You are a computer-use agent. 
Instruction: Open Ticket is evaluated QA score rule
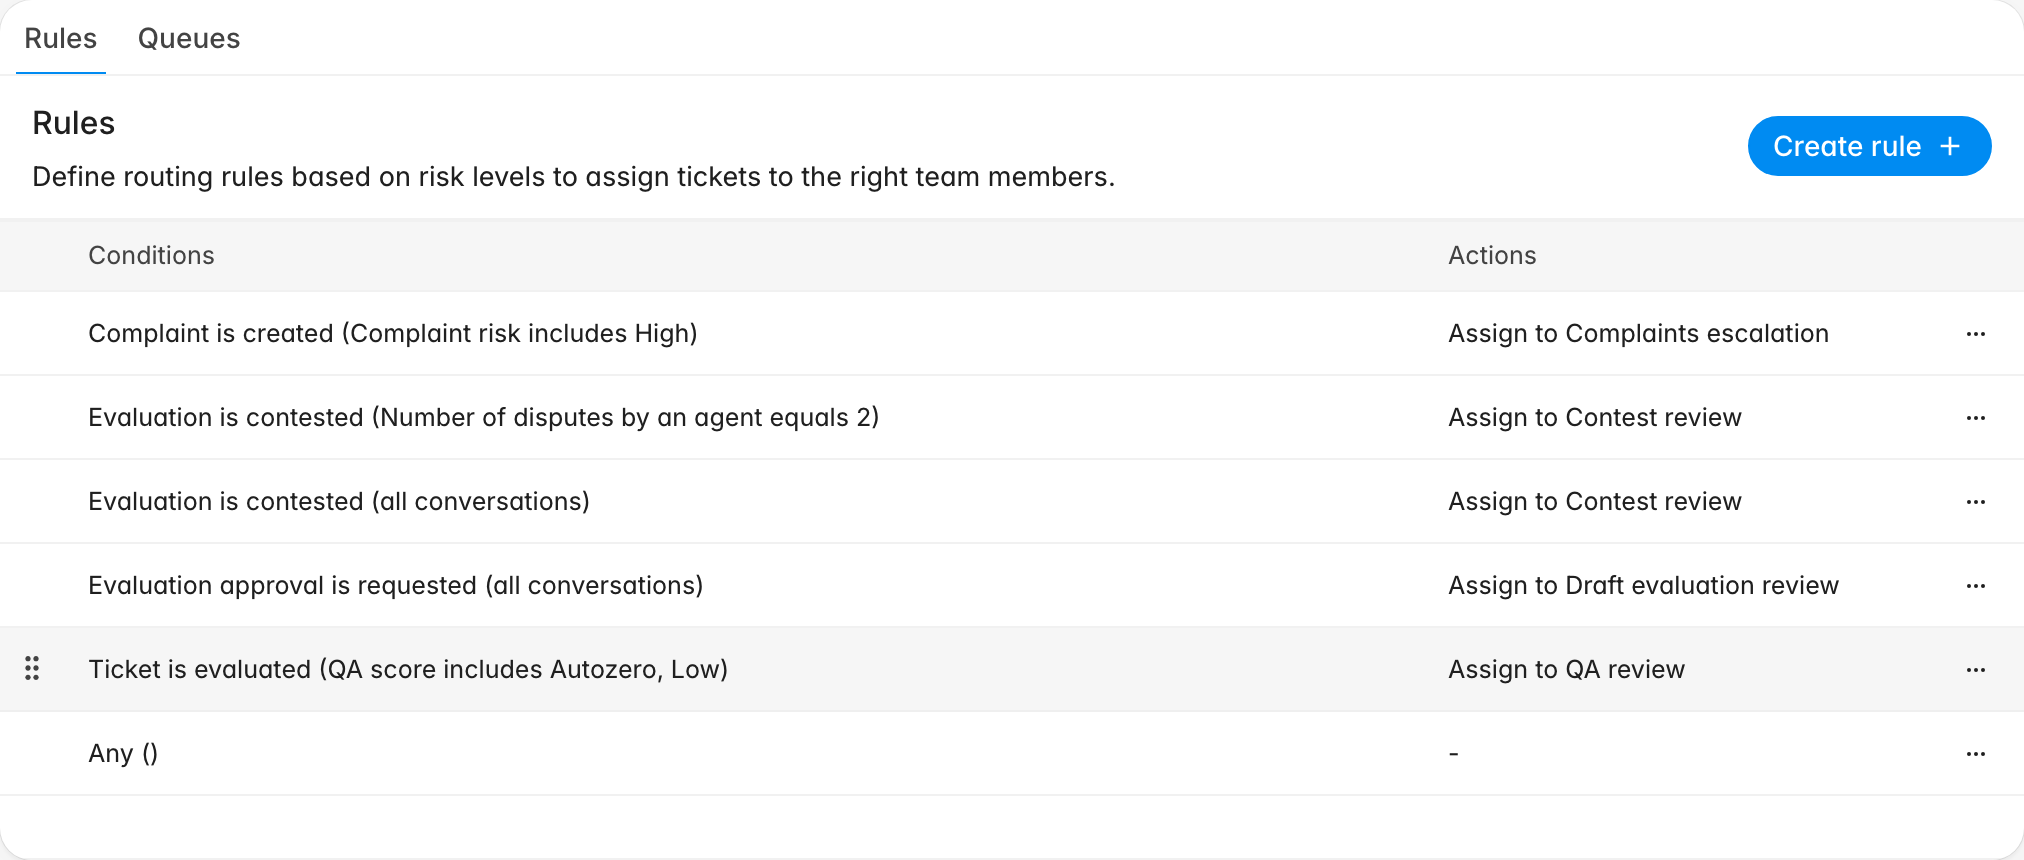tap(1012, 670)
